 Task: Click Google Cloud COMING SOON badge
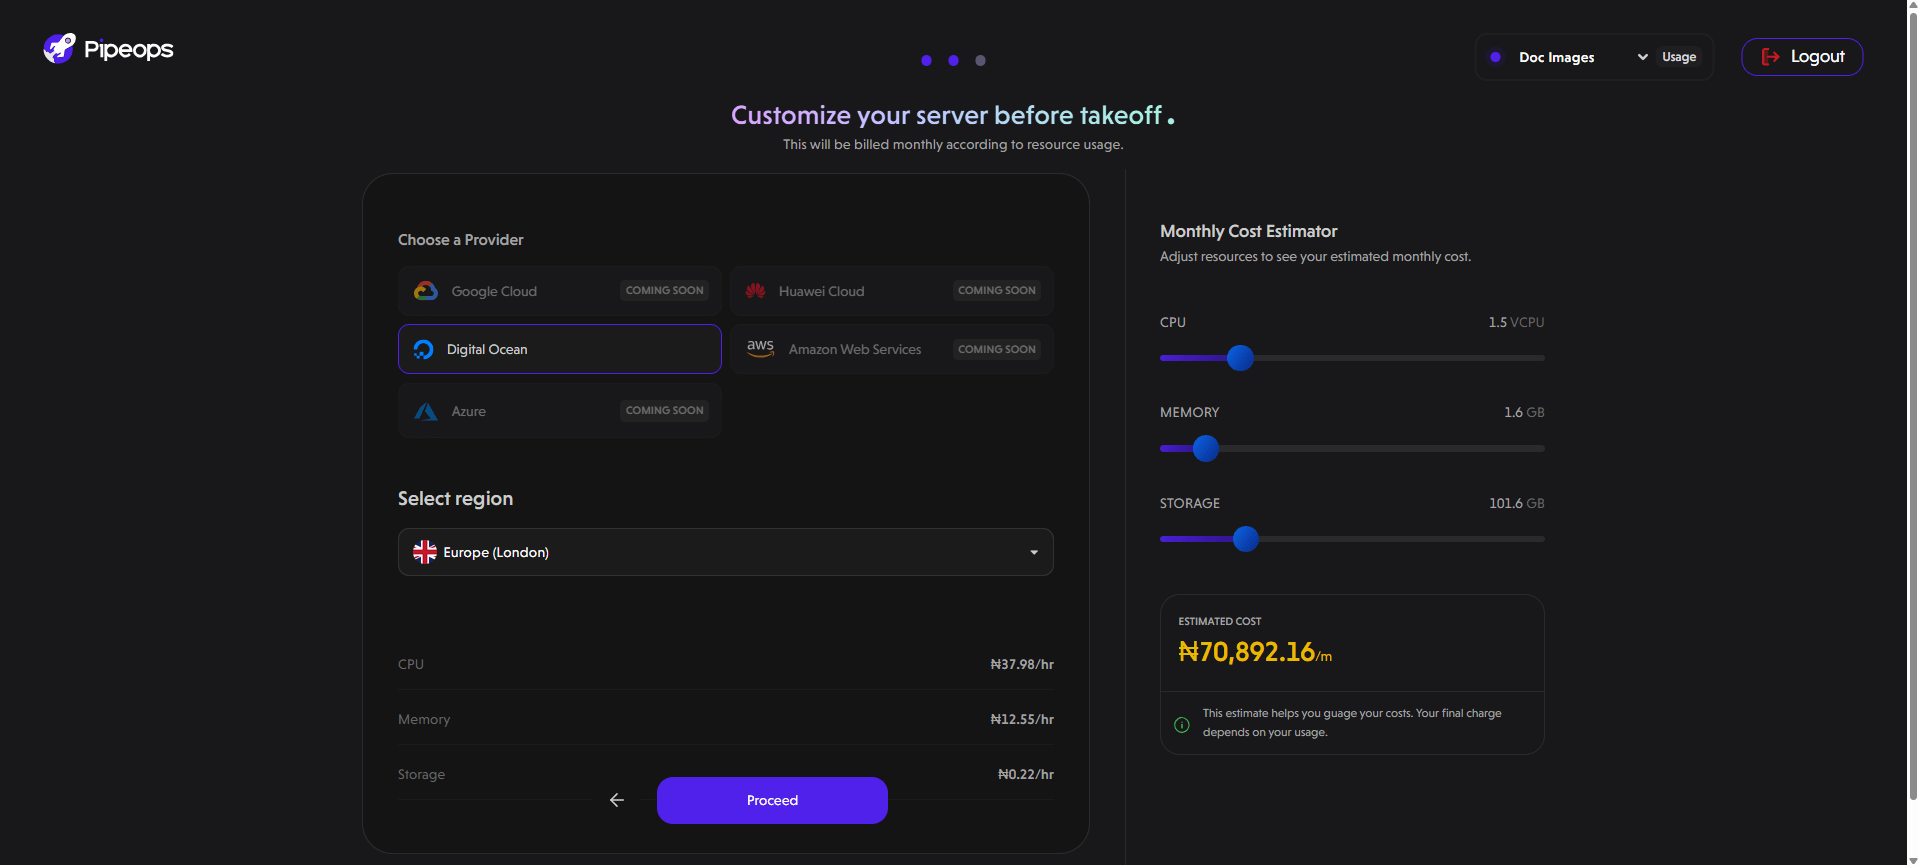(665, 290)
